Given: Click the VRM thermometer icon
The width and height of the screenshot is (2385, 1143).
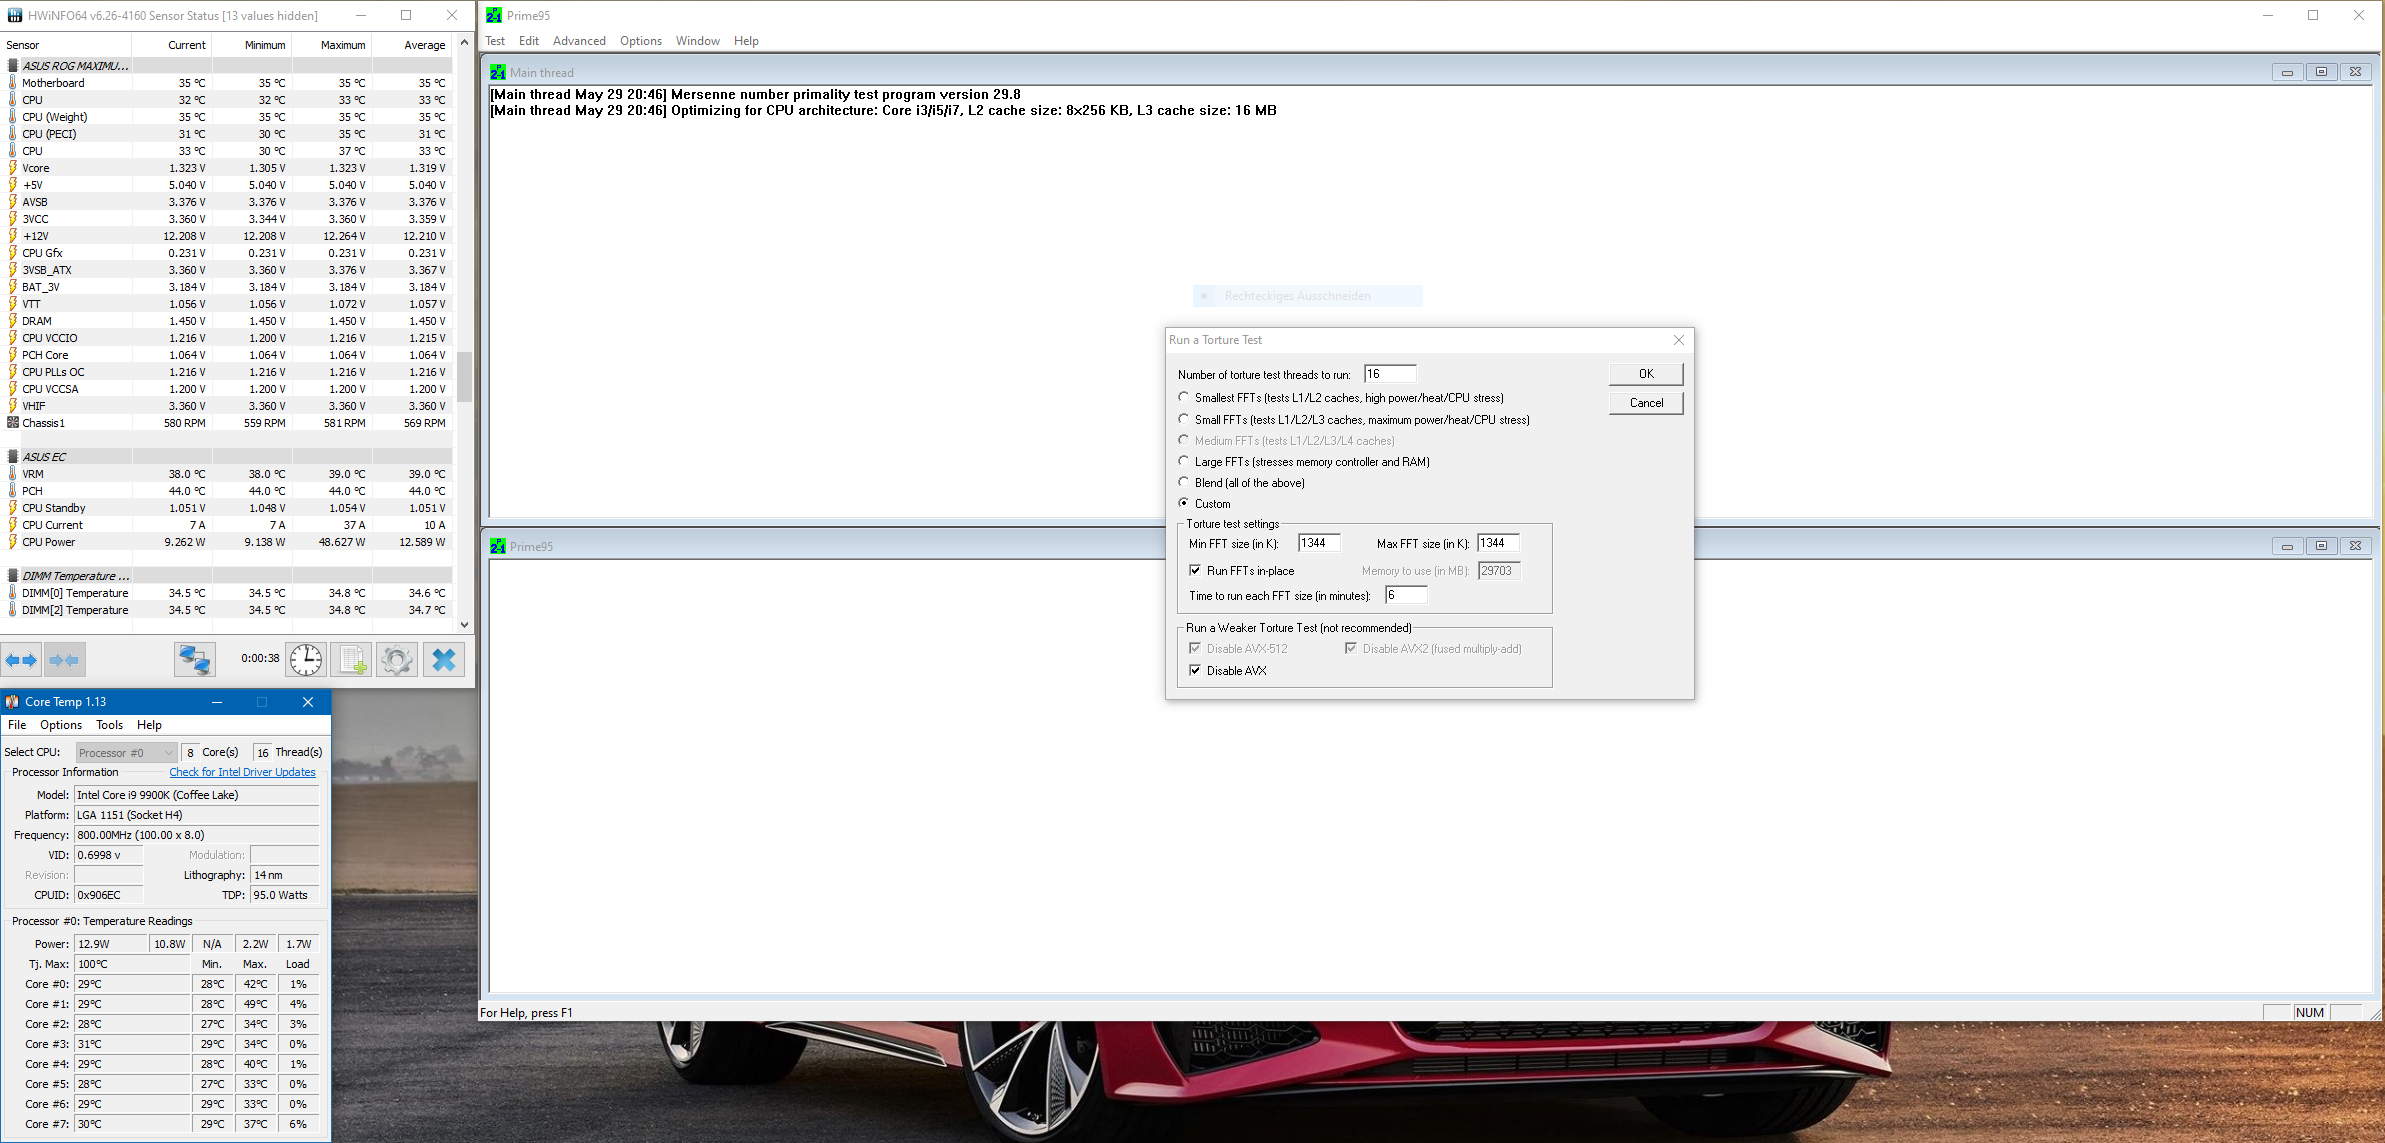Looking at the screenshot, I should click(x=13, y=474).
